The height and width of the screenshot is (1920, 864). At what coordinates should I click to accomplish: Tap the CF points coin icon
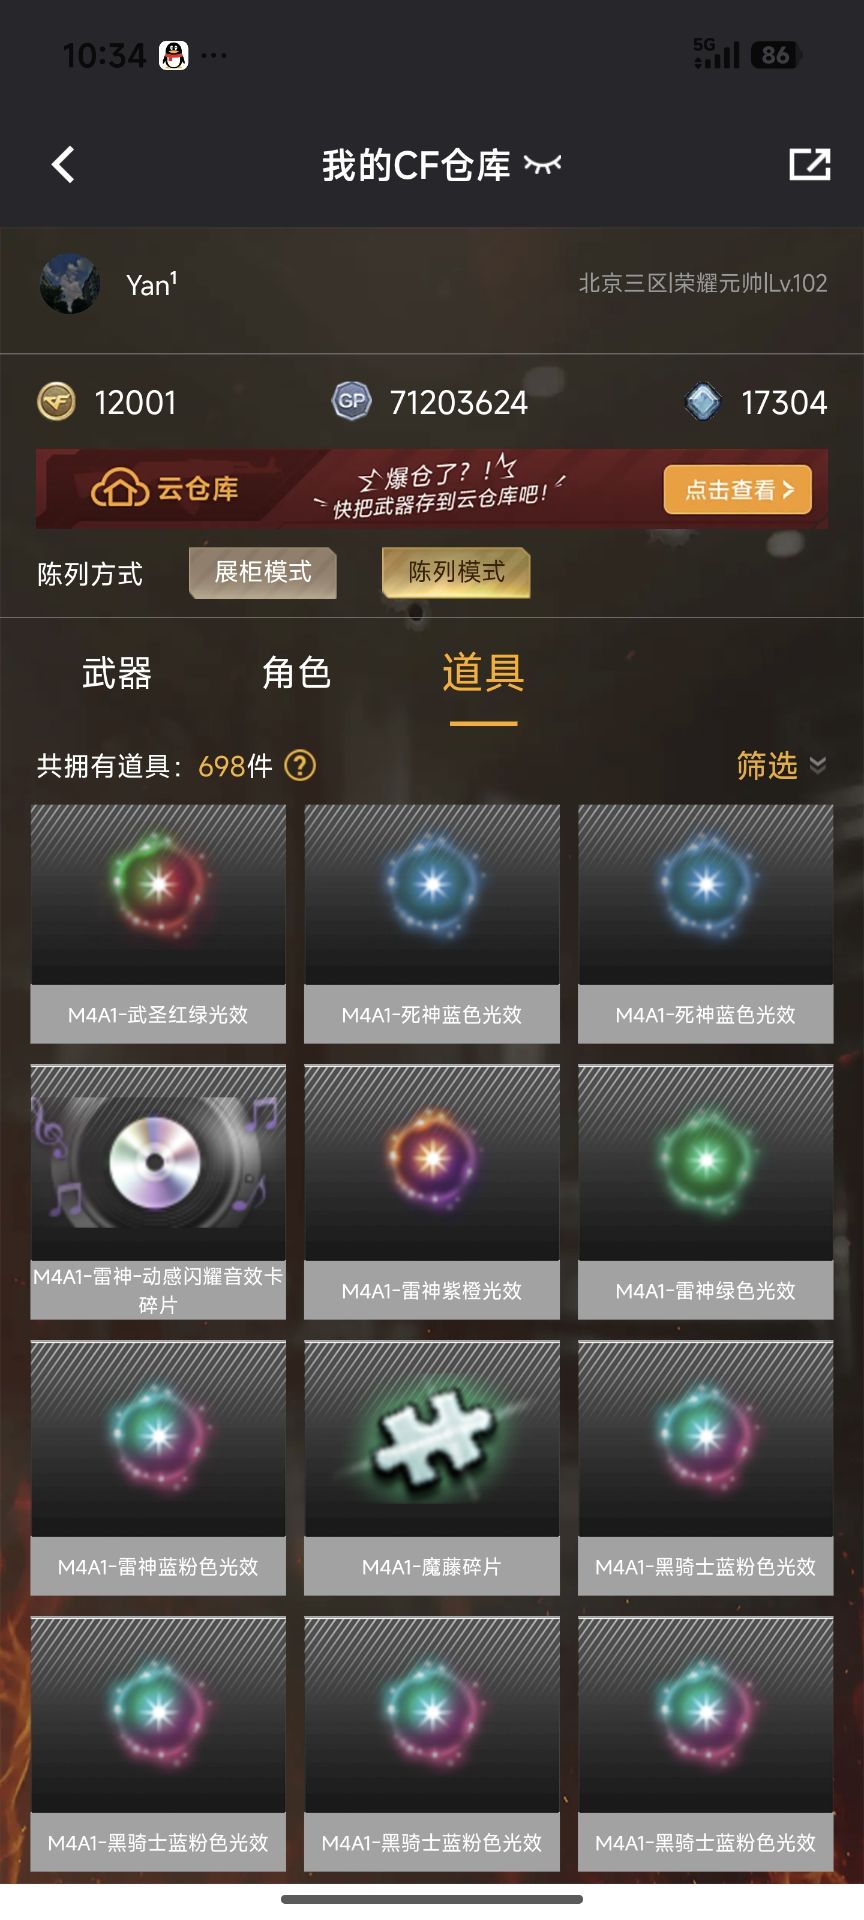[56, 402]
